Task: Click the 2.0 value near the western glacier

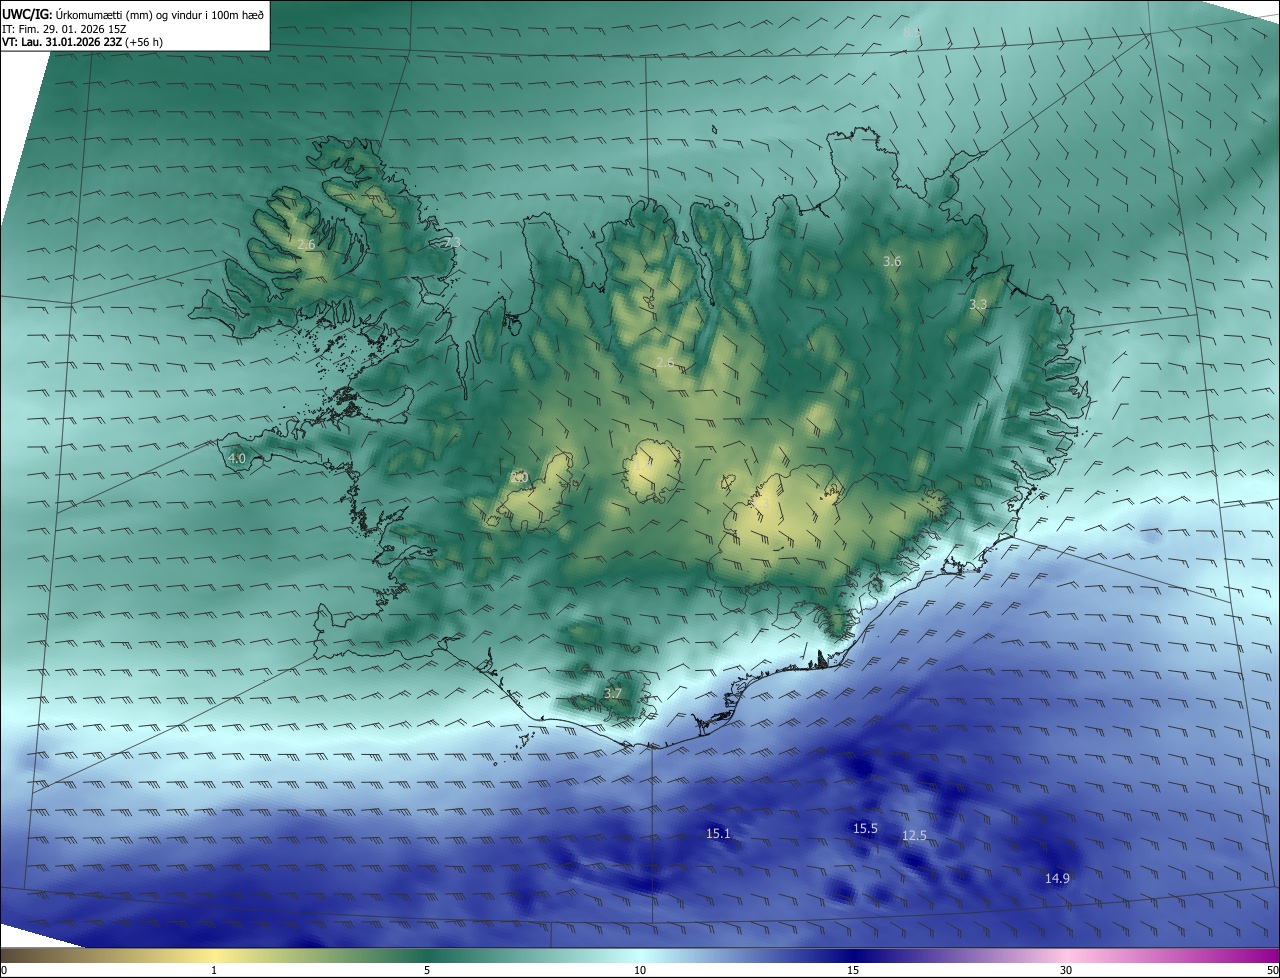Action: coord(518,478)
